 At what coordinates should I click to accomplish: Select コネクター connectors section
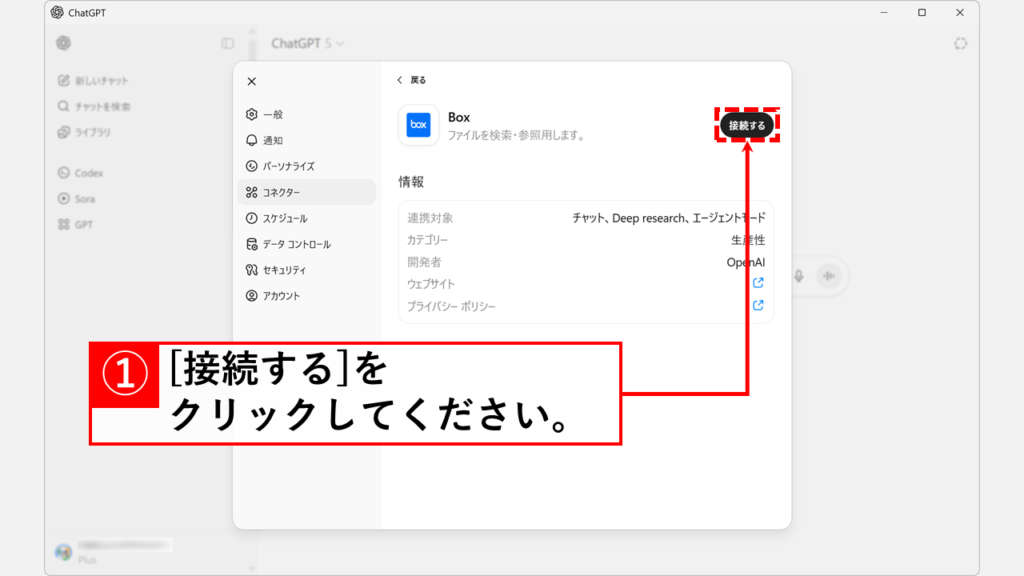[306, 192]
